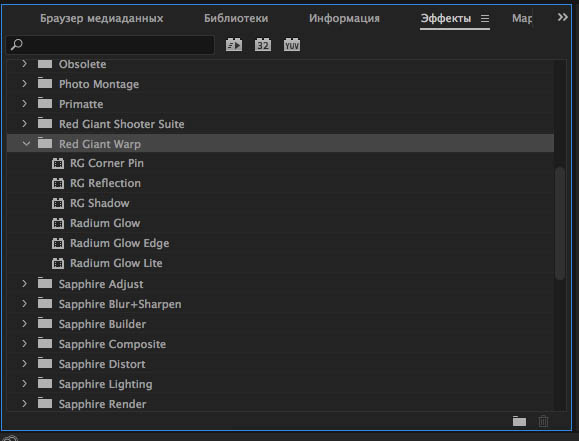Click RG Corner Pin effect icon
This screenshot has width=579, height=441.
[58, 163]
